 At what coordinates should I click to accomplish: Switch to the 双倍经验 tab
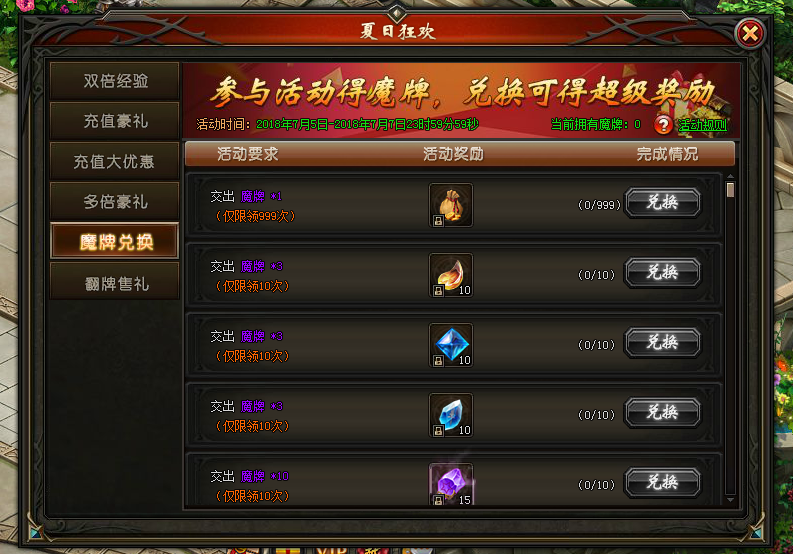[115, 81]
